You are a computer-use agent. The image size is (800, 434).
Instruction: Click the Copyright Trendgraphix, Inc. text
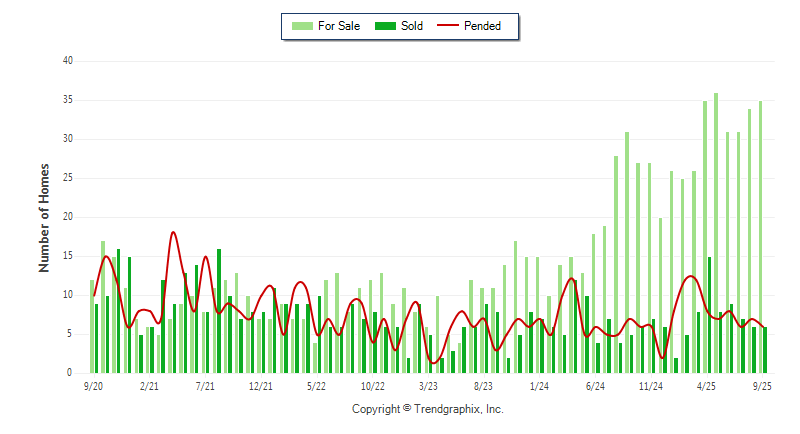click(x=428, y=409)
